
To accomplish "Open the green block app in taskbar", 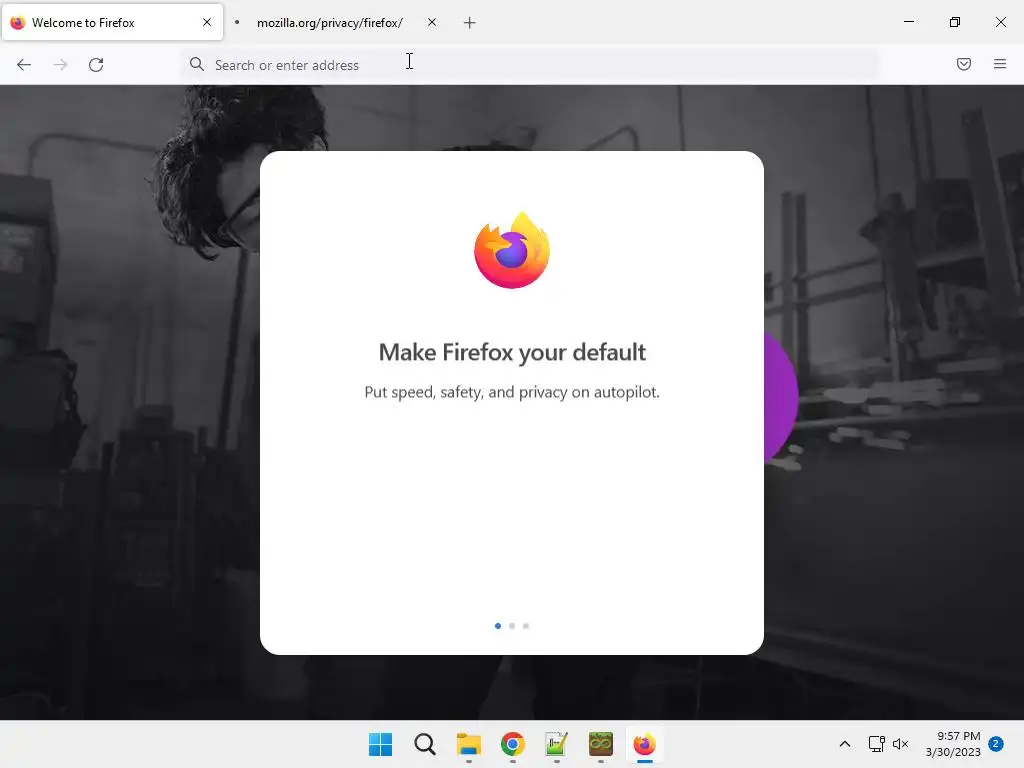I will (600, 744).
